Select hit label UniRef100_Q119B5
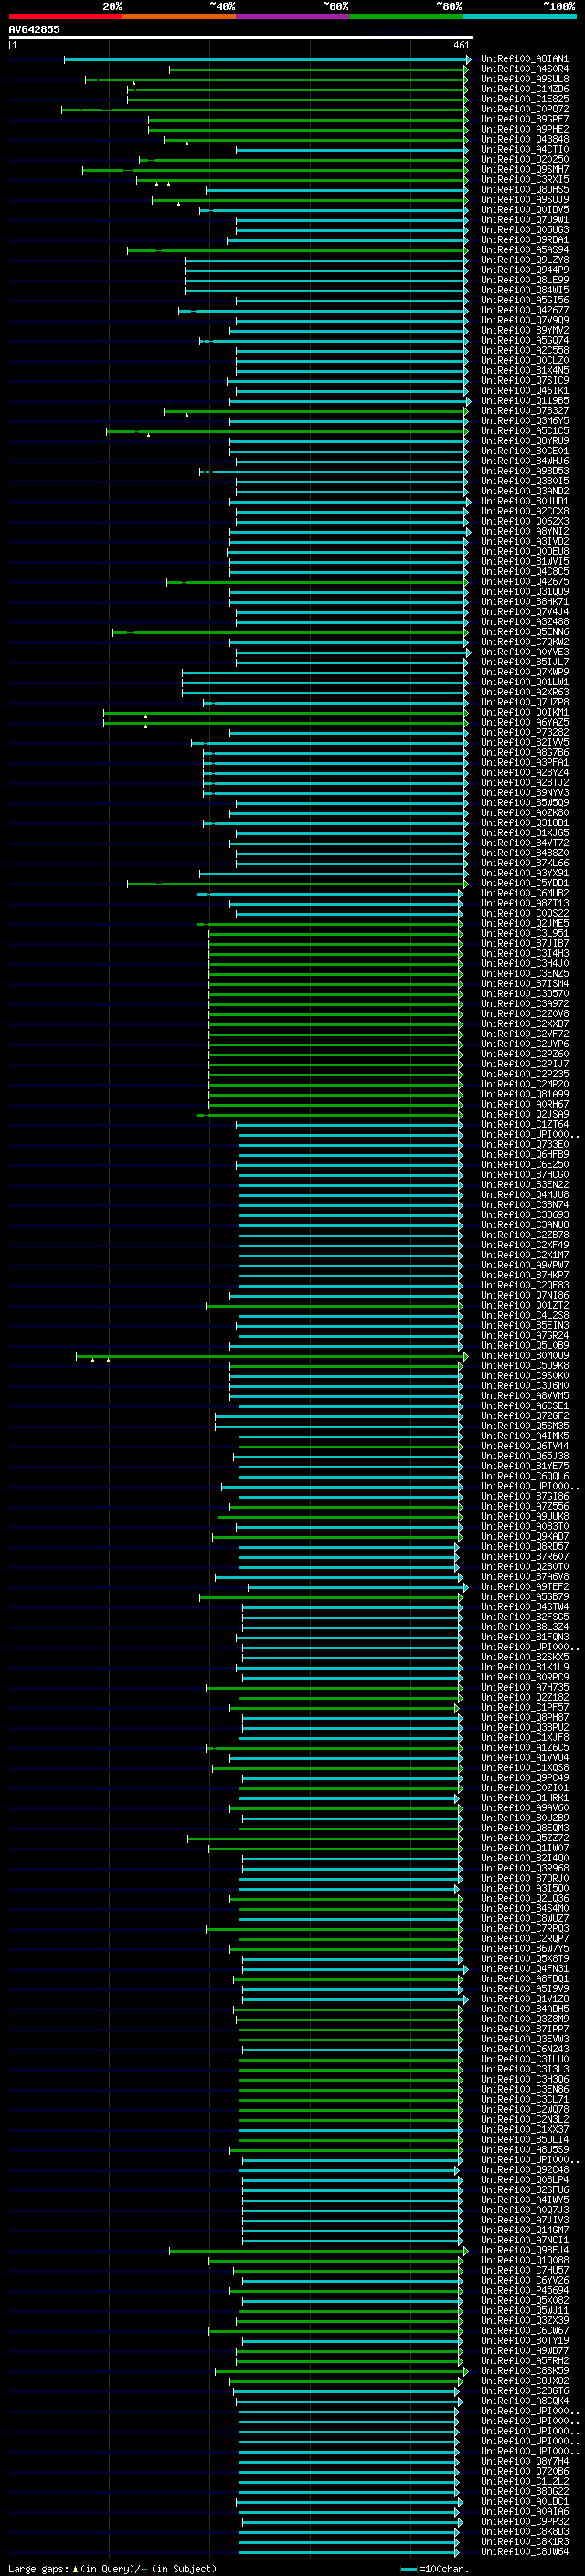The image size is (585, 2576). point(524,400)
